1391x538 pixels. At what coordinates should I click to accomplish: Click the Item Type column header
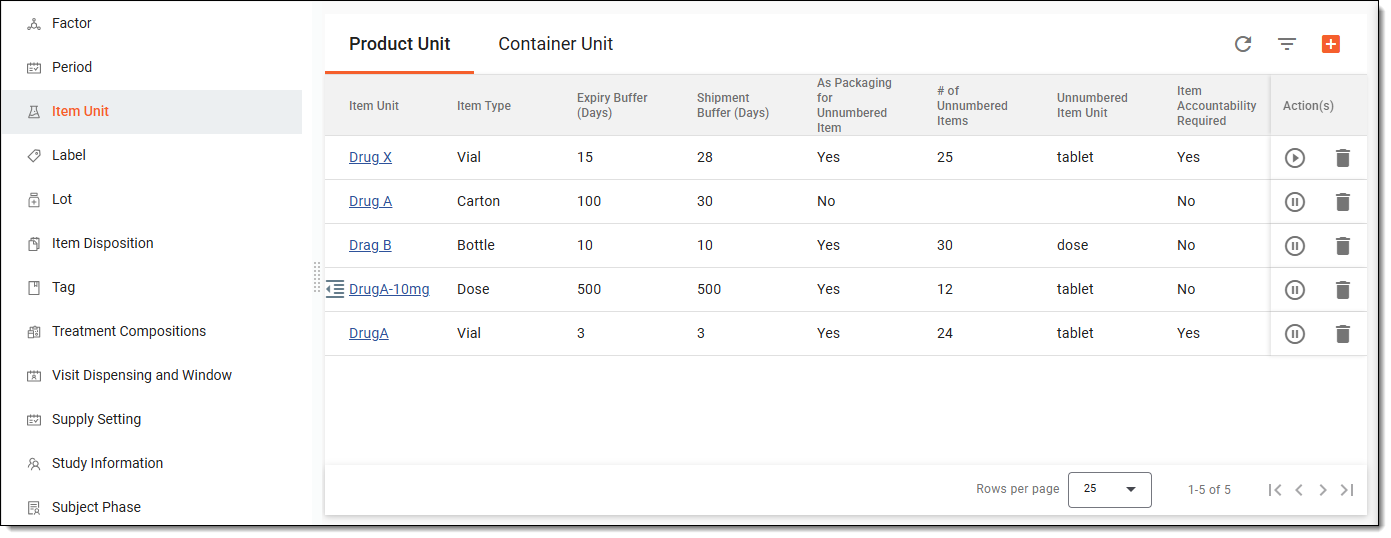484,106
